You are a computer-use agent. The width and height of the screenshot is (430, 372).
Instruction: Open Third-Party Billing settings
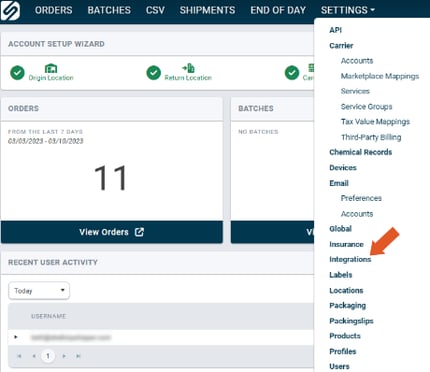371,137
